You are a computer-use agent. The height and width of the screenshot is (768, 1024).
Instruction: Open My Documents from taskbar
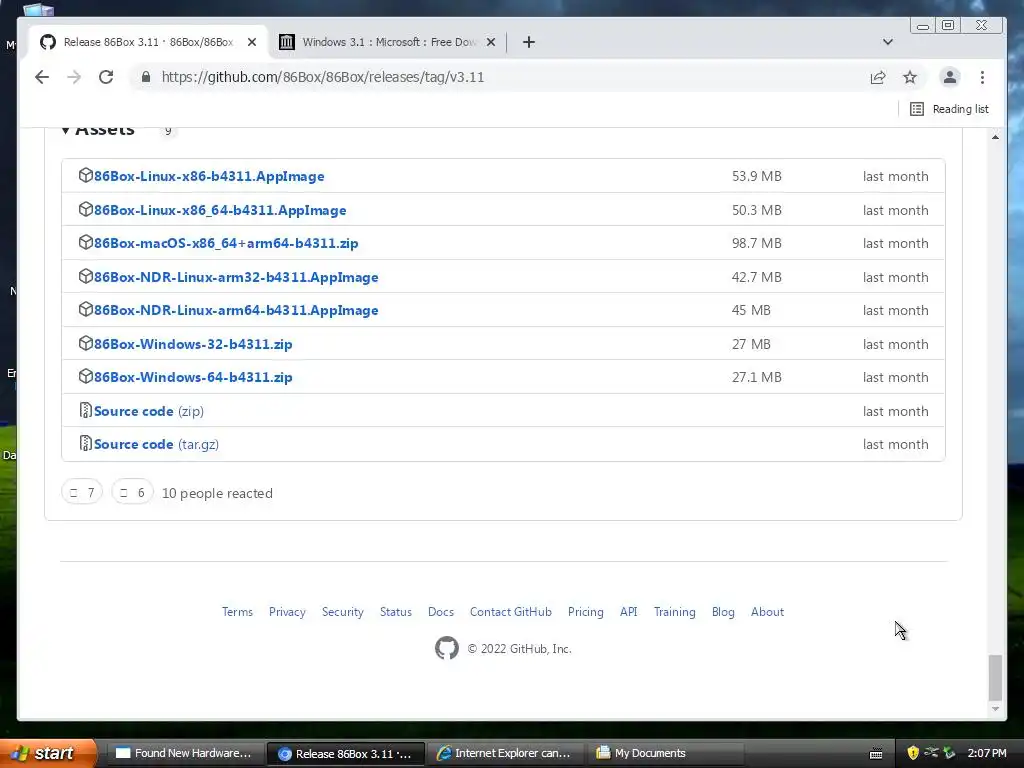[665, 753]
